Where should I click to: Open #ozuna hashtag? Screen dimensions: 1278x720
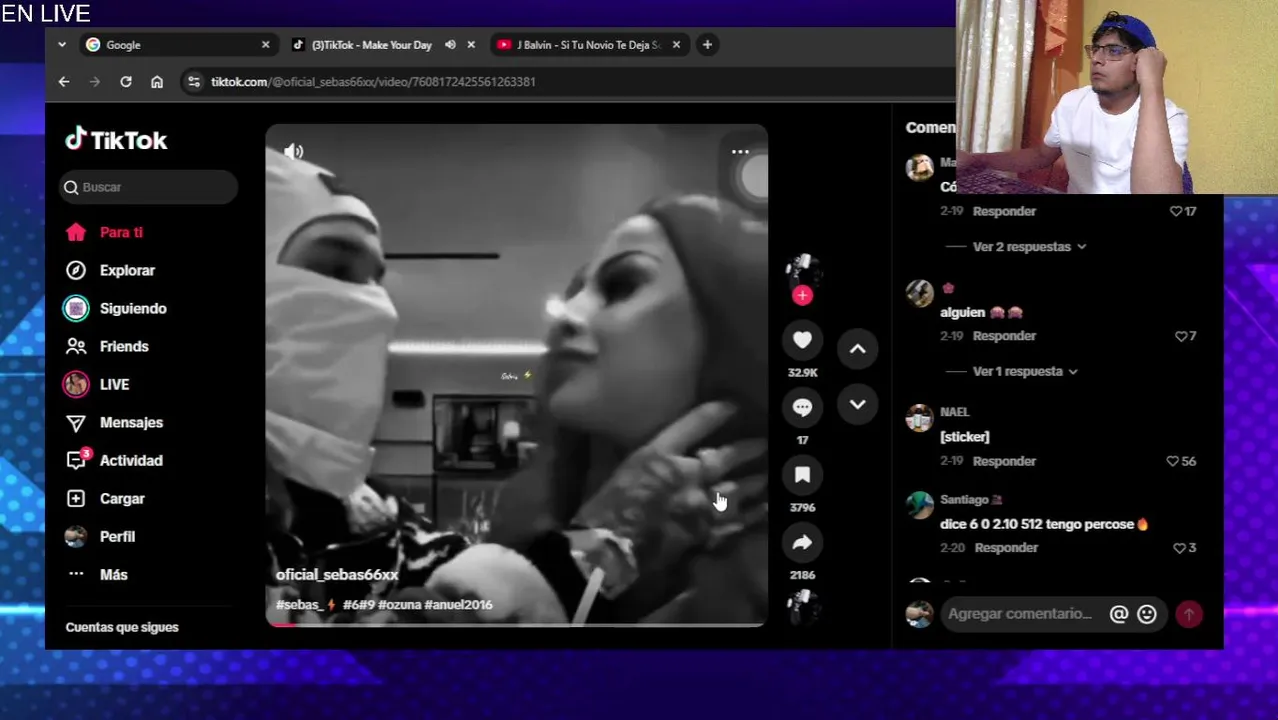coord(399,605)
